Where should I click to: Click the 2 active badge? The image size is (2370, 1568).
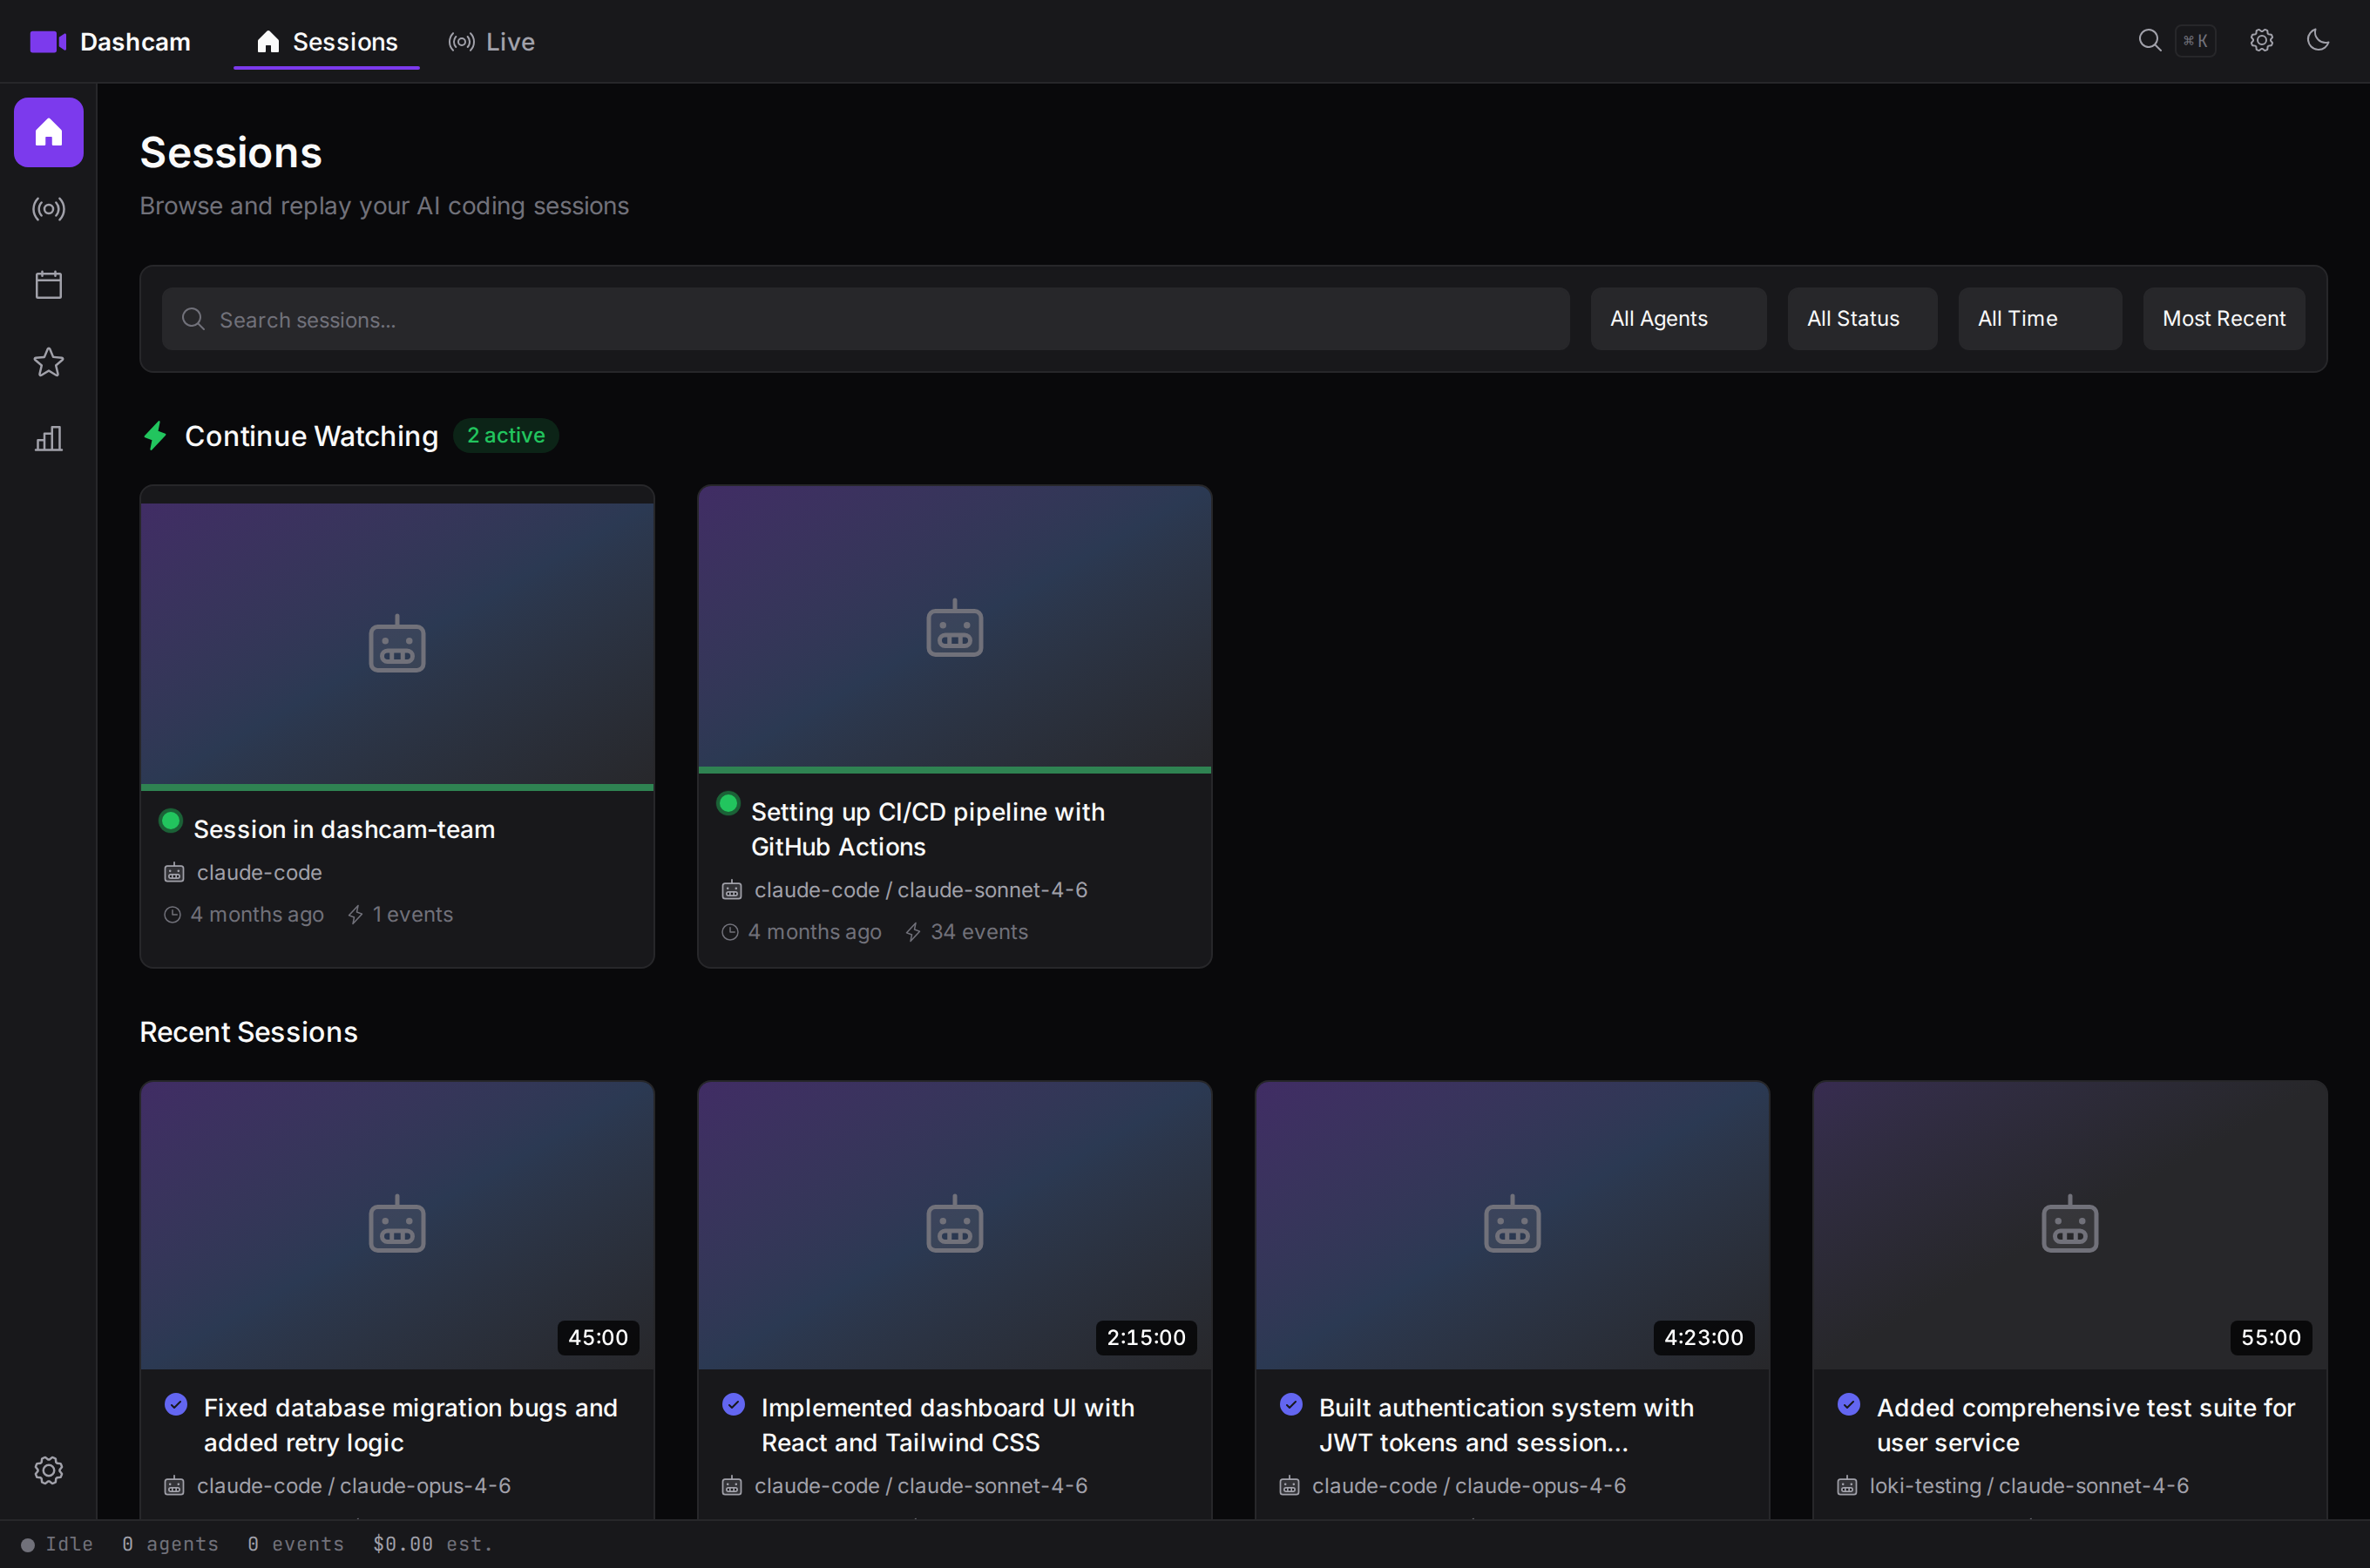[x=506, y=436]
